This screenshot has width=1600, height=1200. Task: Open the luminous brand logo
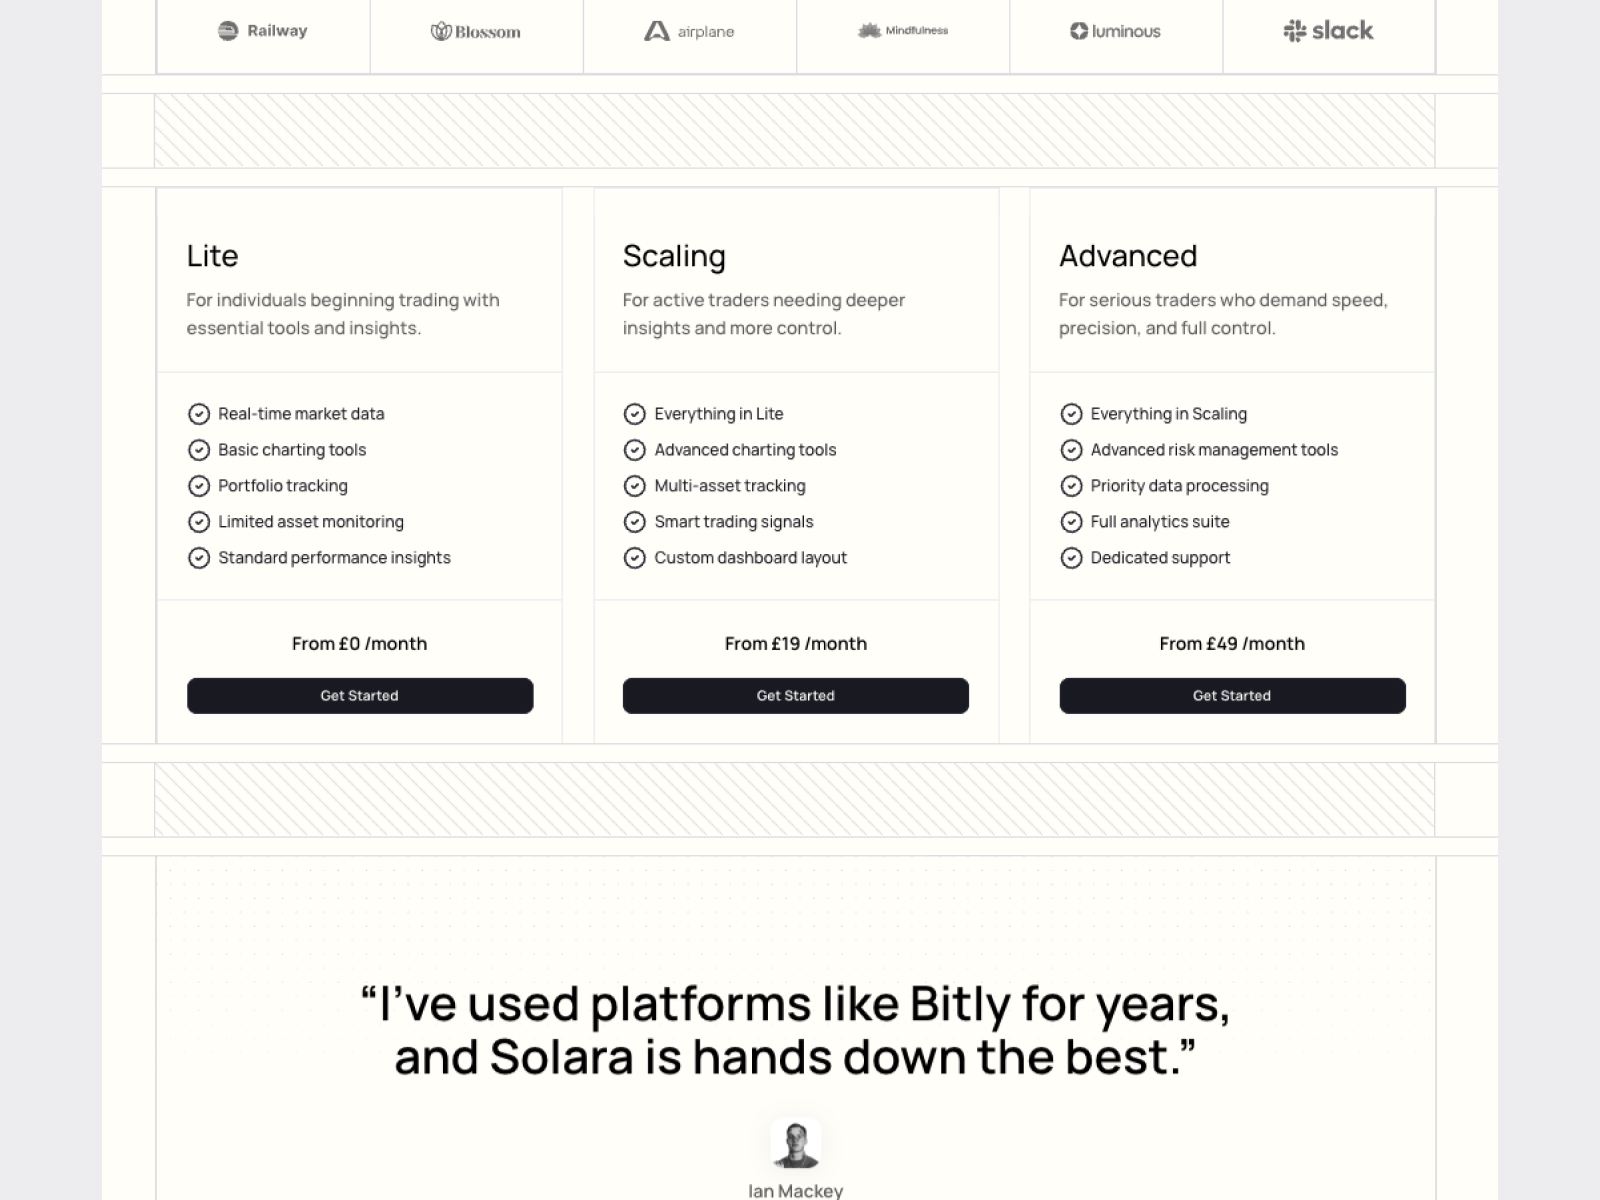[x=1115, y=31]
